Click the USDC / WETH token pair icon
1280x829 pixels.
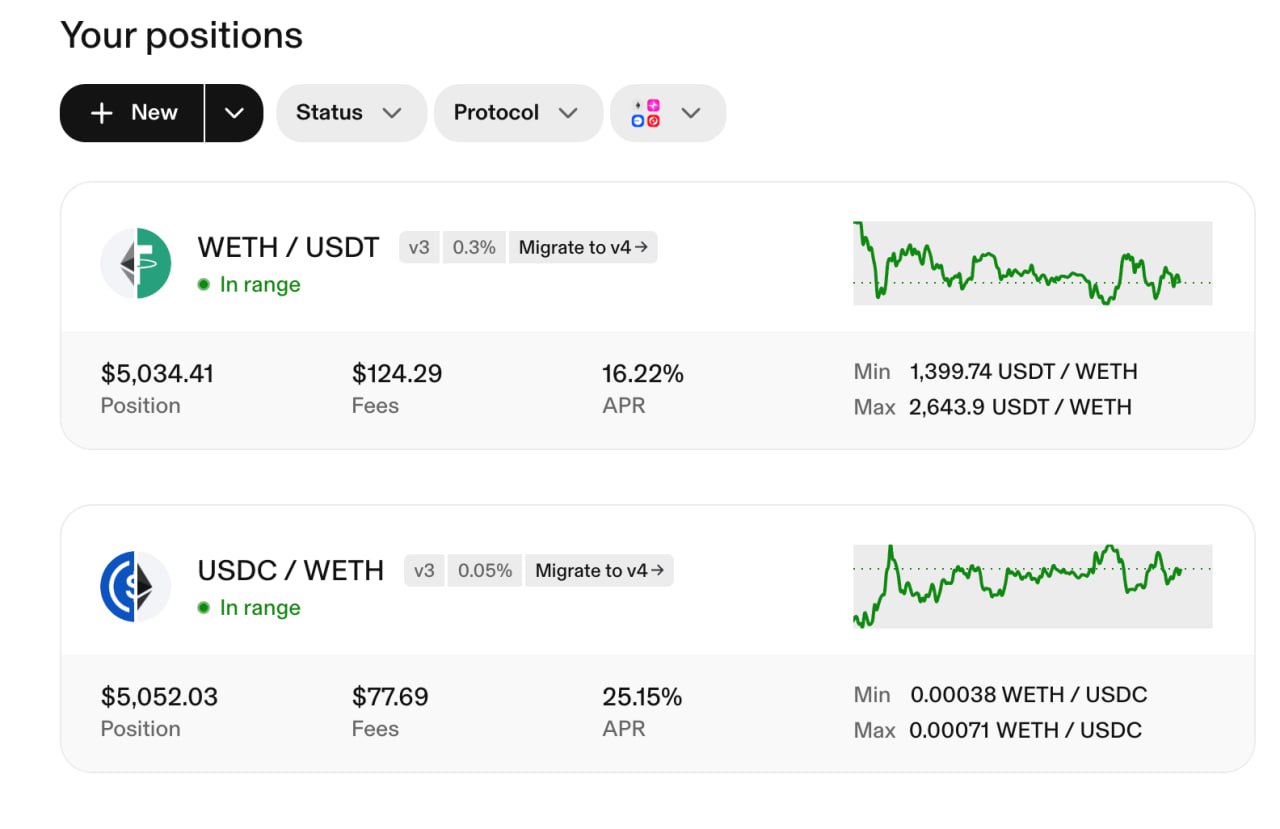tap(136, 586)
